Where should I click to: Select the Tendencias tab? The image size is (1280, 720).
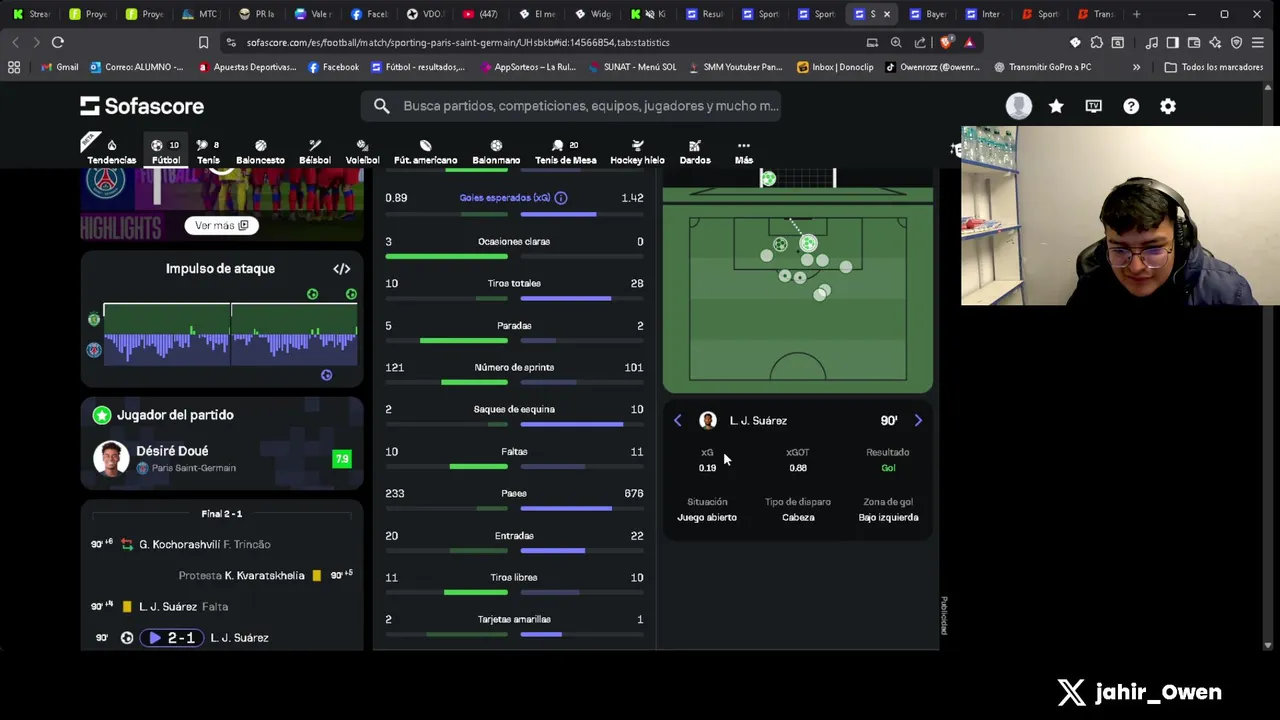(111, 152)
